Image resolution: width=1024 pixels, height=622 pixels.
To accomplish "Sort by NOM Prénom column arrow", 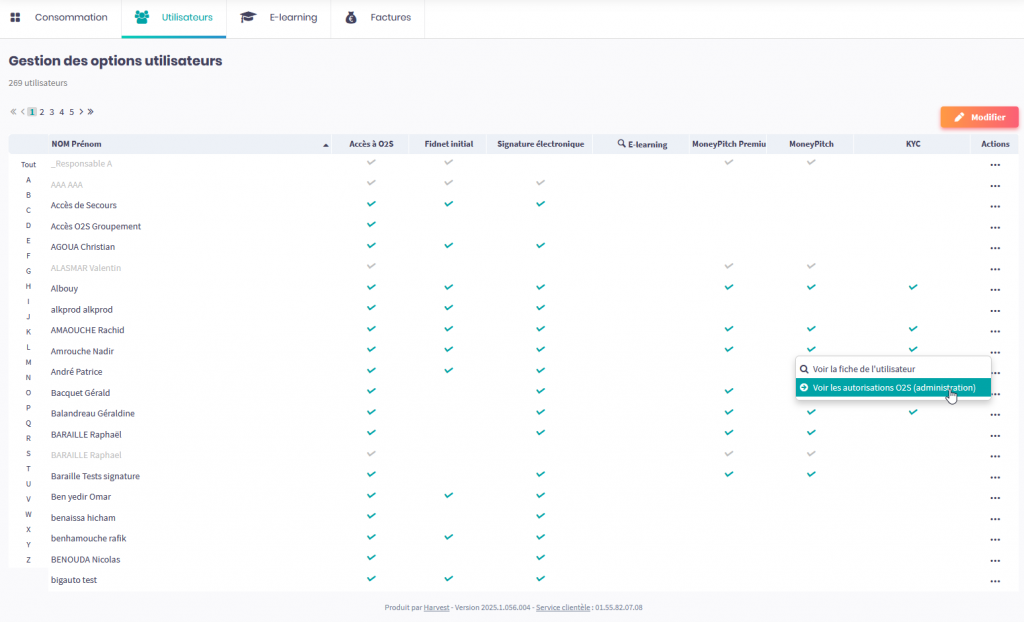I will (x=326, y=145).
